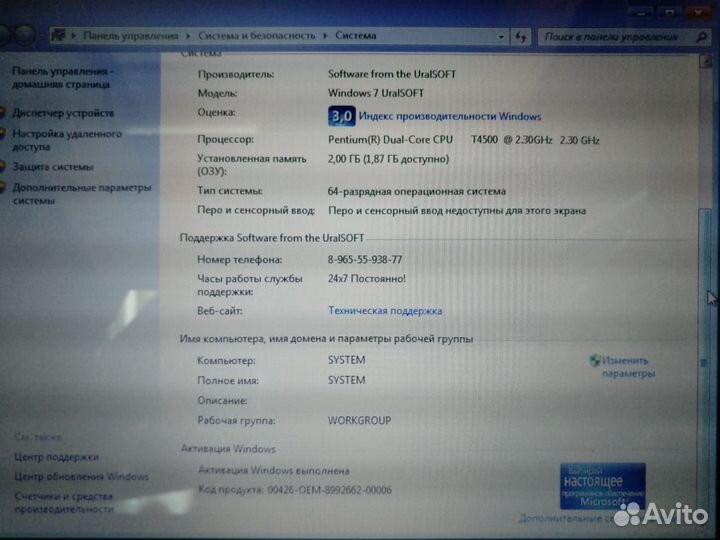Open Центр поддержки link
This screenshot has height=540, width=720.
coord(56,457)
